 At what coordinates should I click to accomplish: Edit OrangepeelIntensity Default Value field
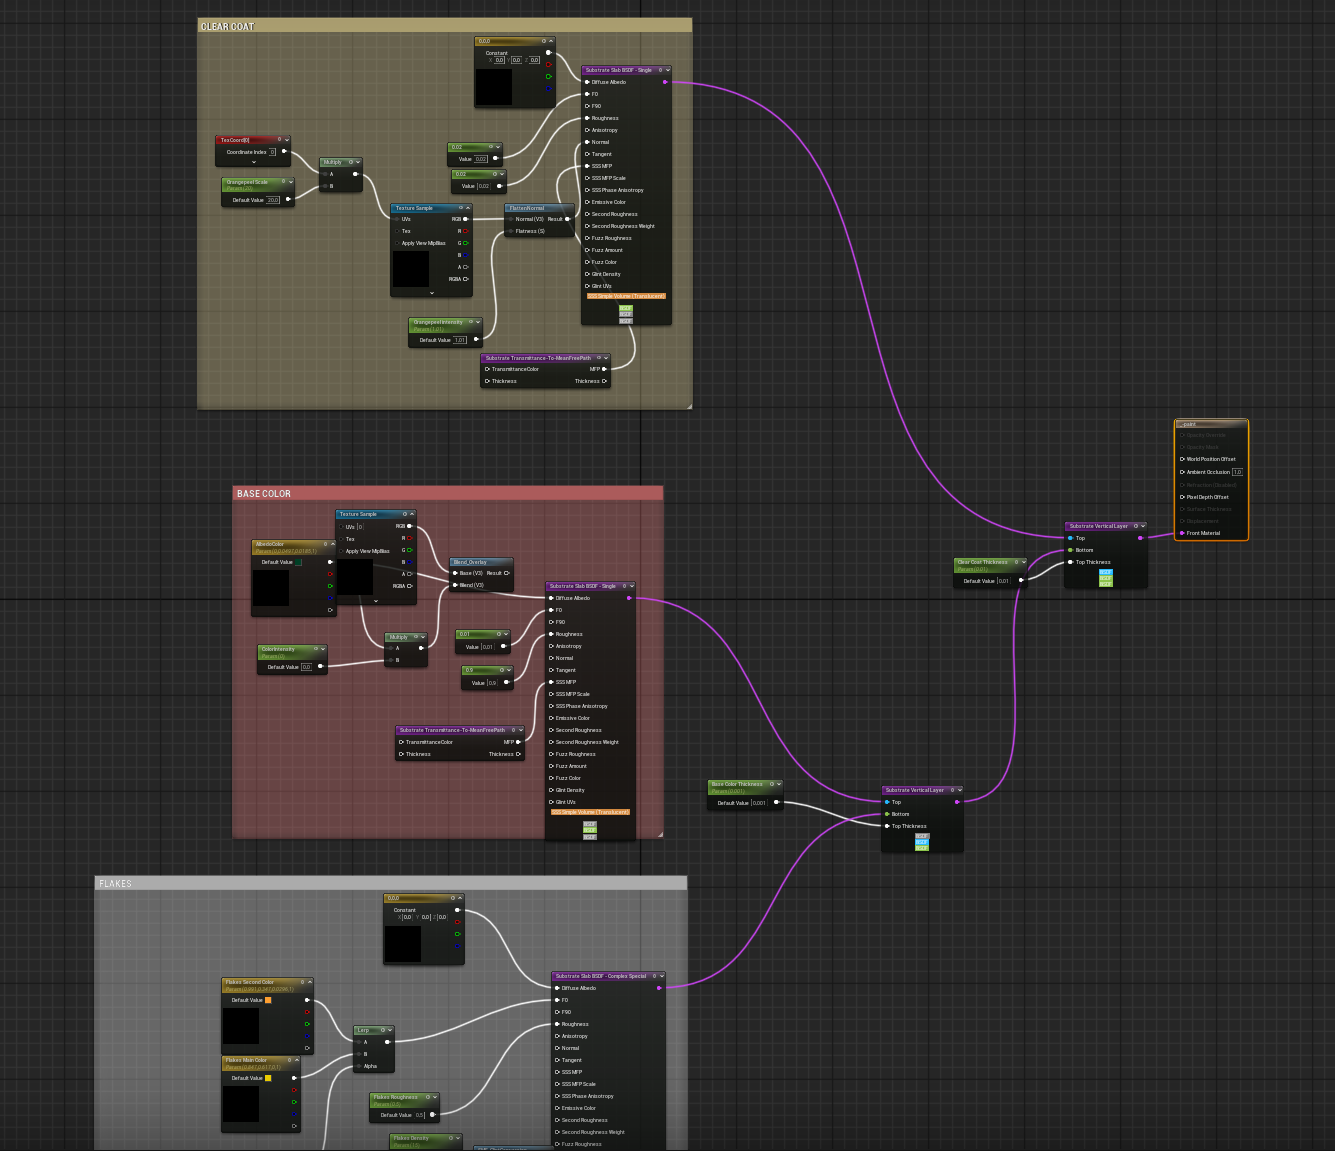click(460, 340)
